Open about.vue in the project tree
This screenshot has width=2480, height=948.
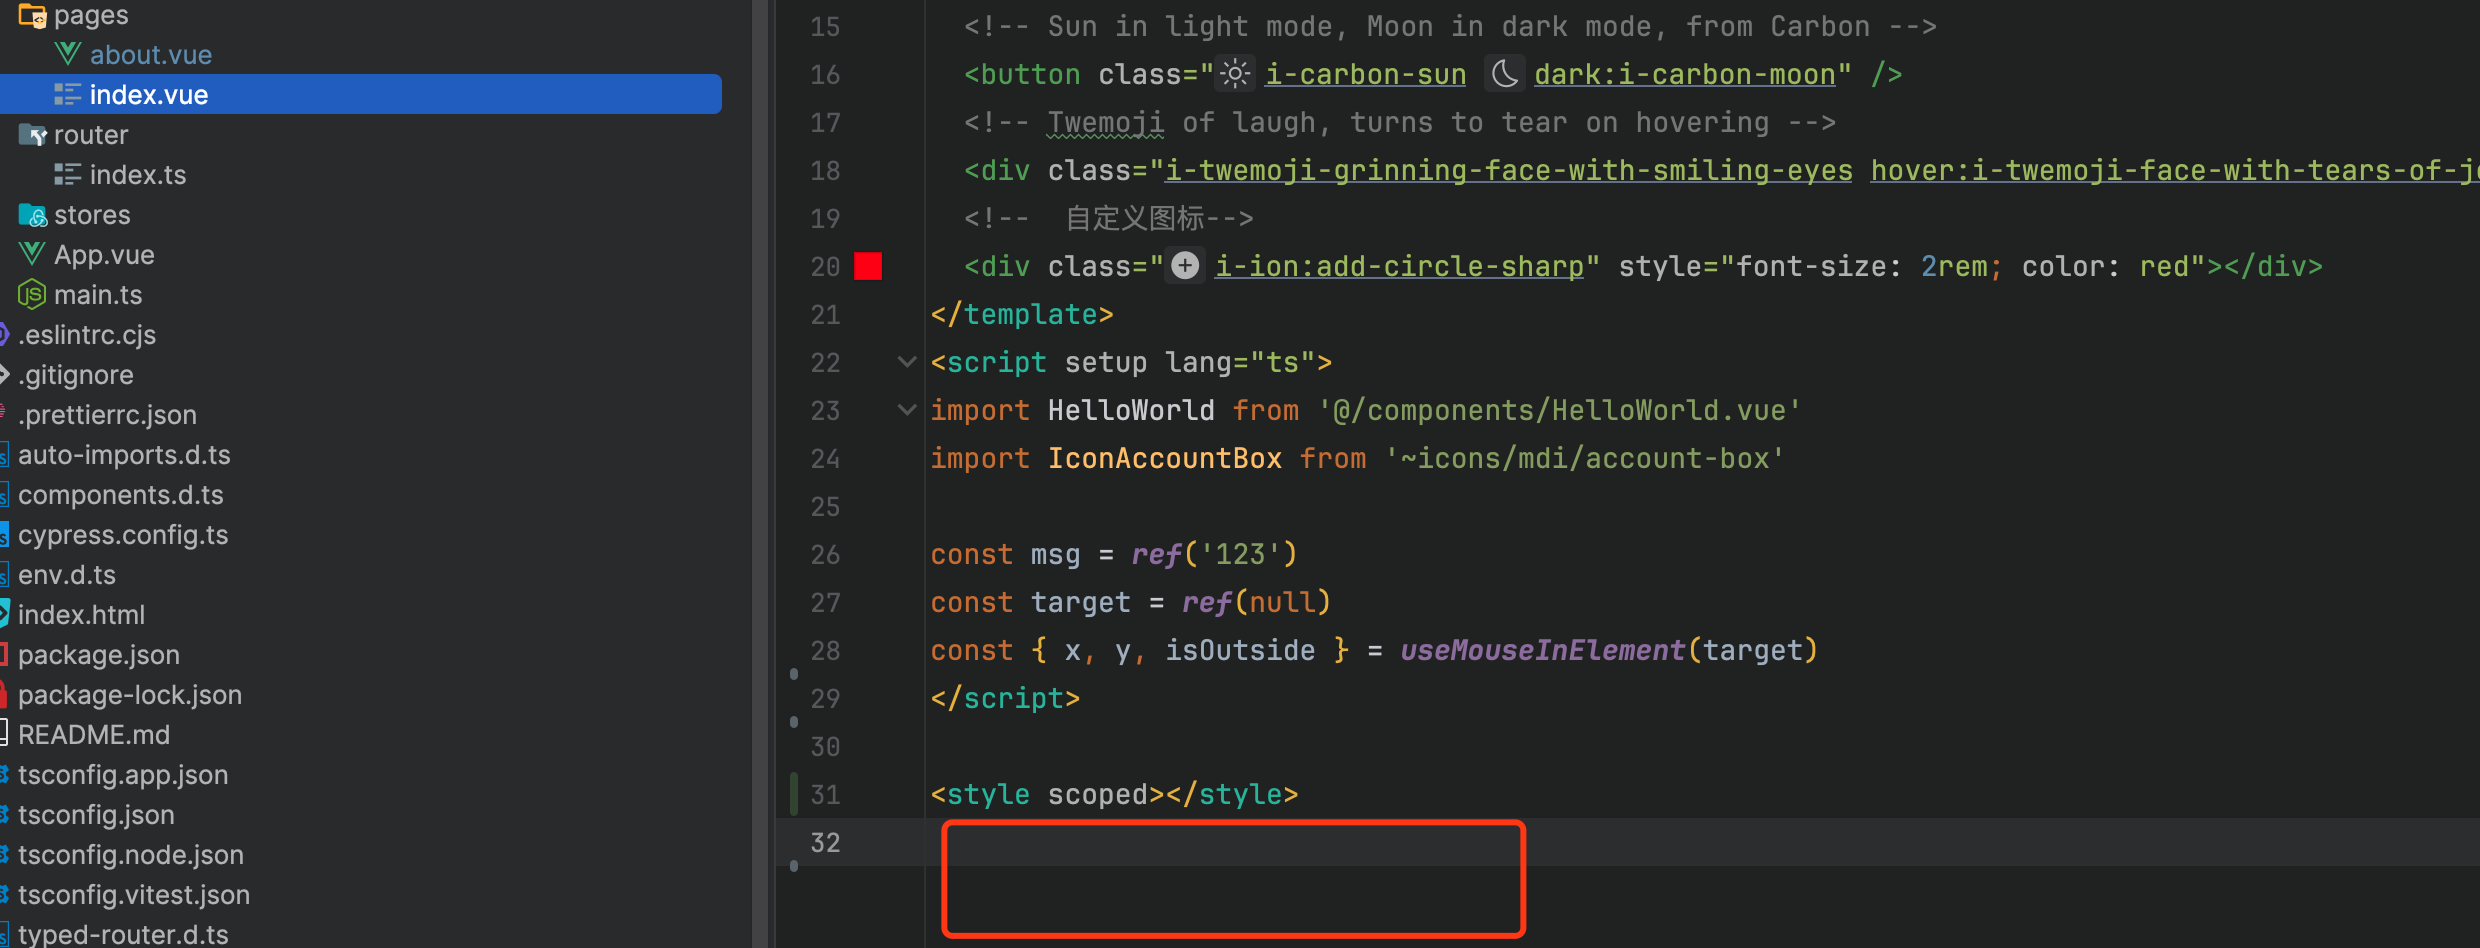150,54
